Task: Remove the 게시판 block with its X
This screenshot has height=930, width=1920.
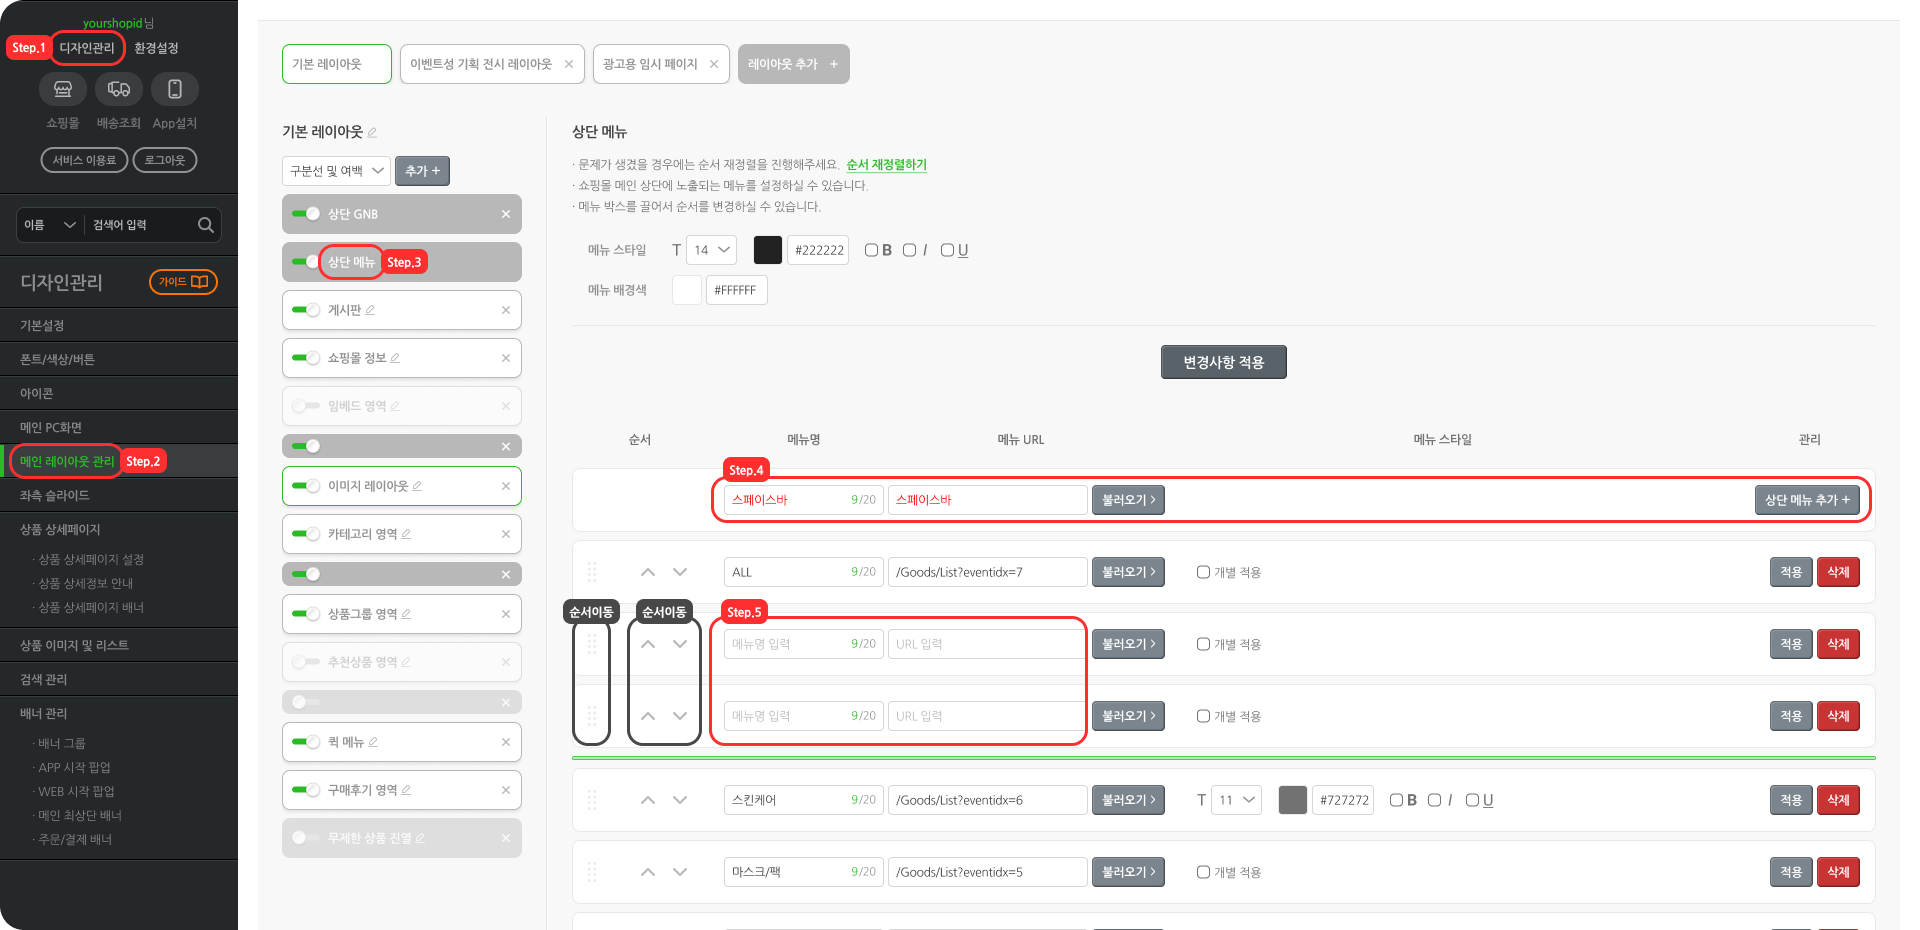Action: coord(506,310)
